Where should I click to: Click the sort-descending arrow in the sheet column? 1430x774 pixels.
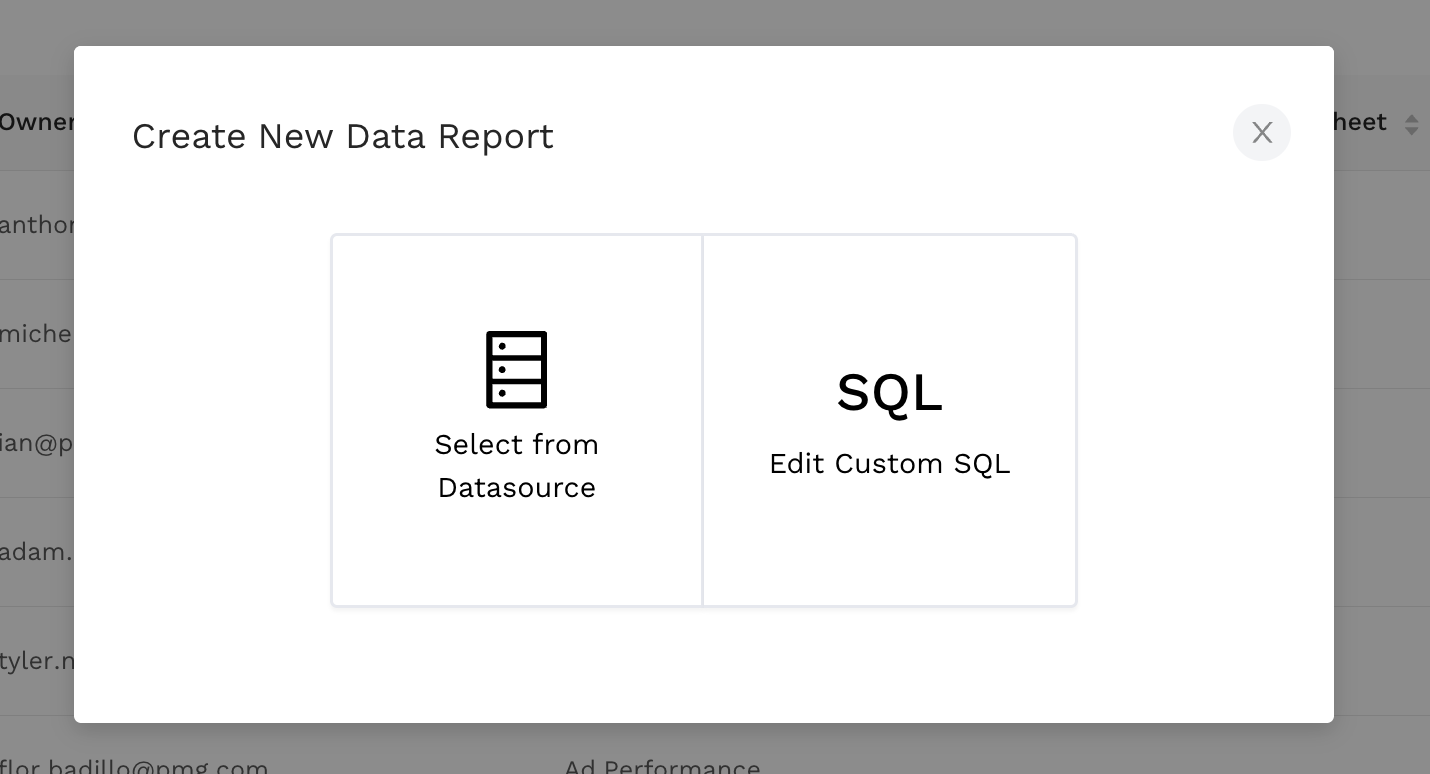click(x=1411, y=131)
